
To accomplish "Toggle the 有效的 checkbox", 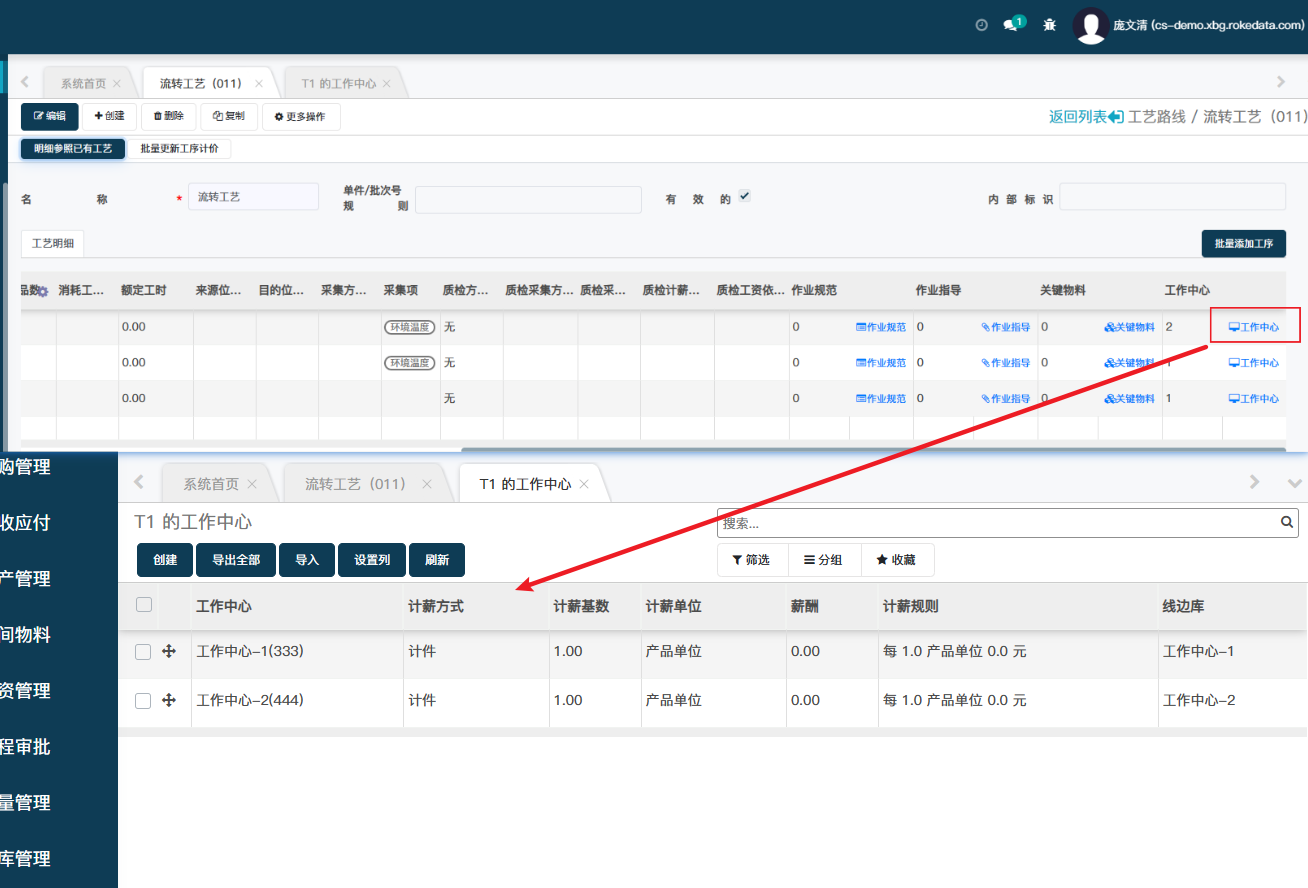I will 744,196.
